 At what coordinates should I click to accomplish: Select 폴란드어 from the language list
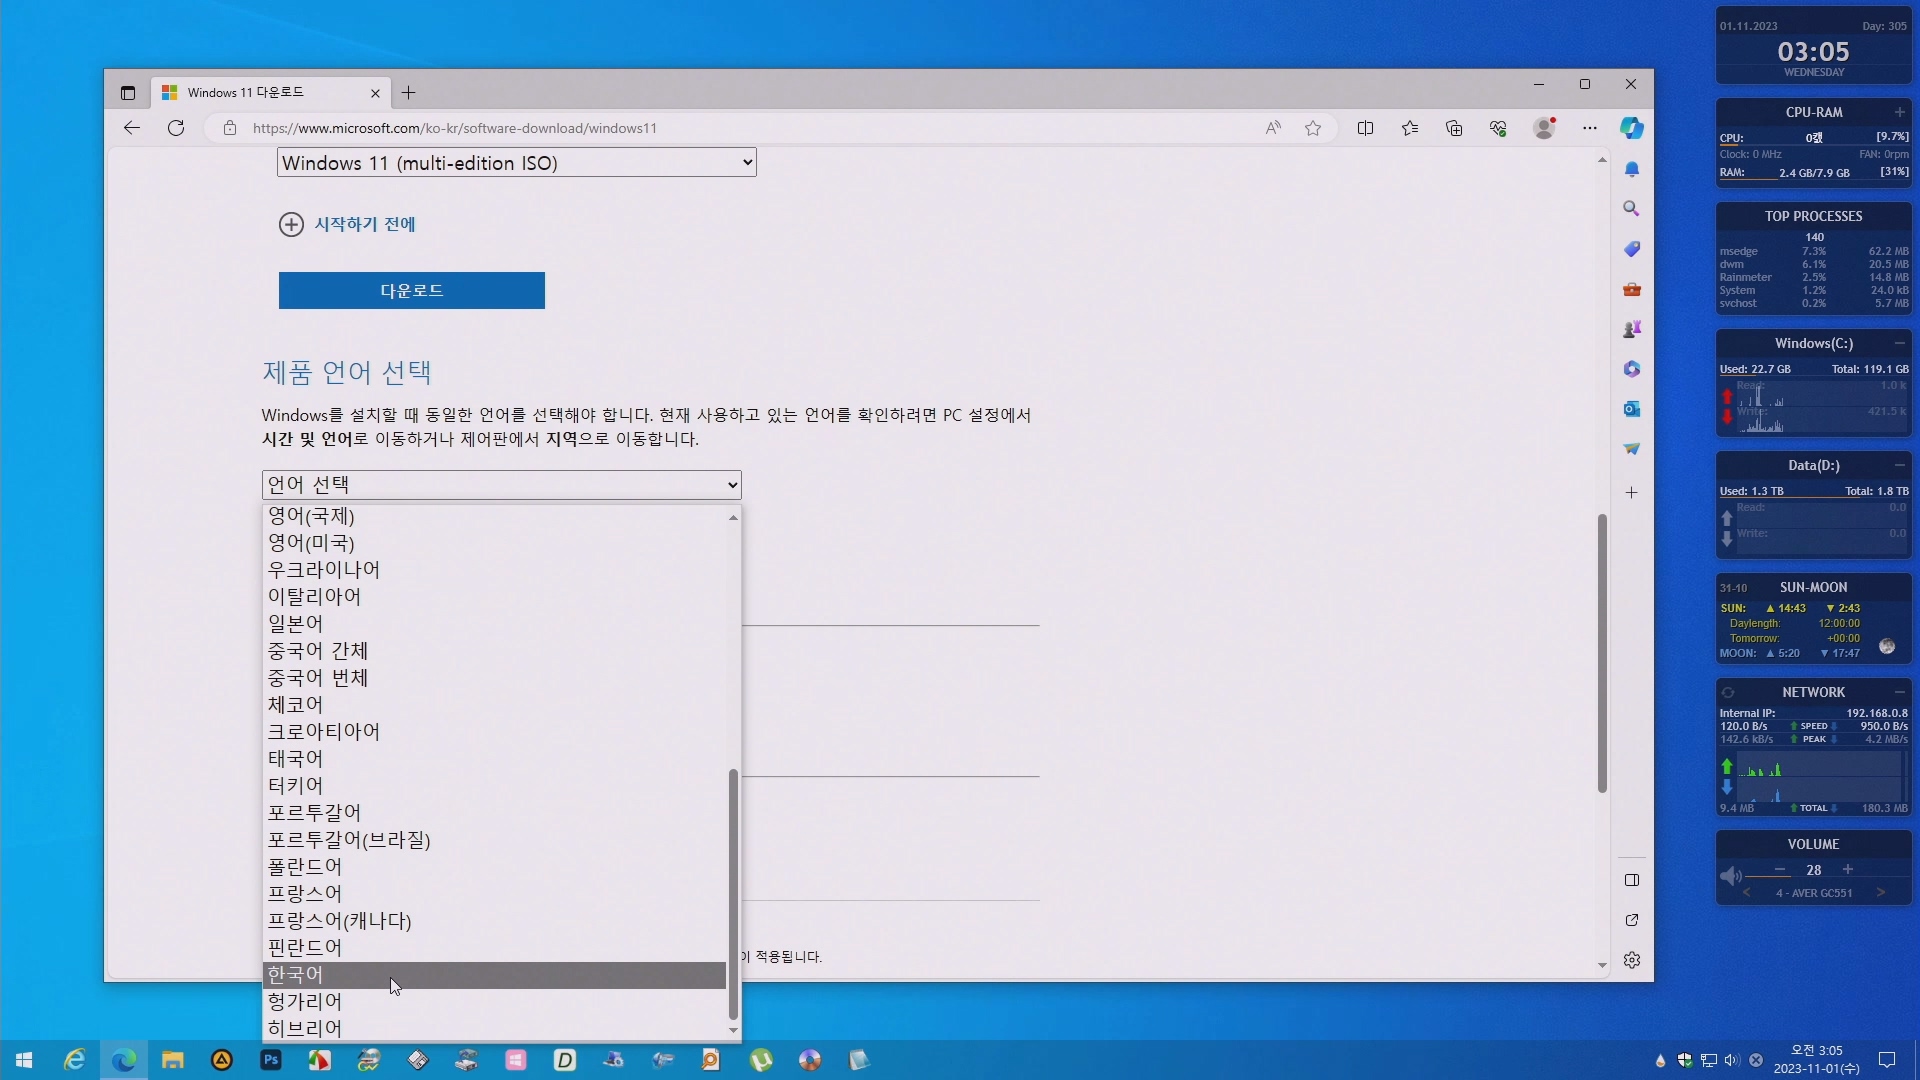pos(494,867)
